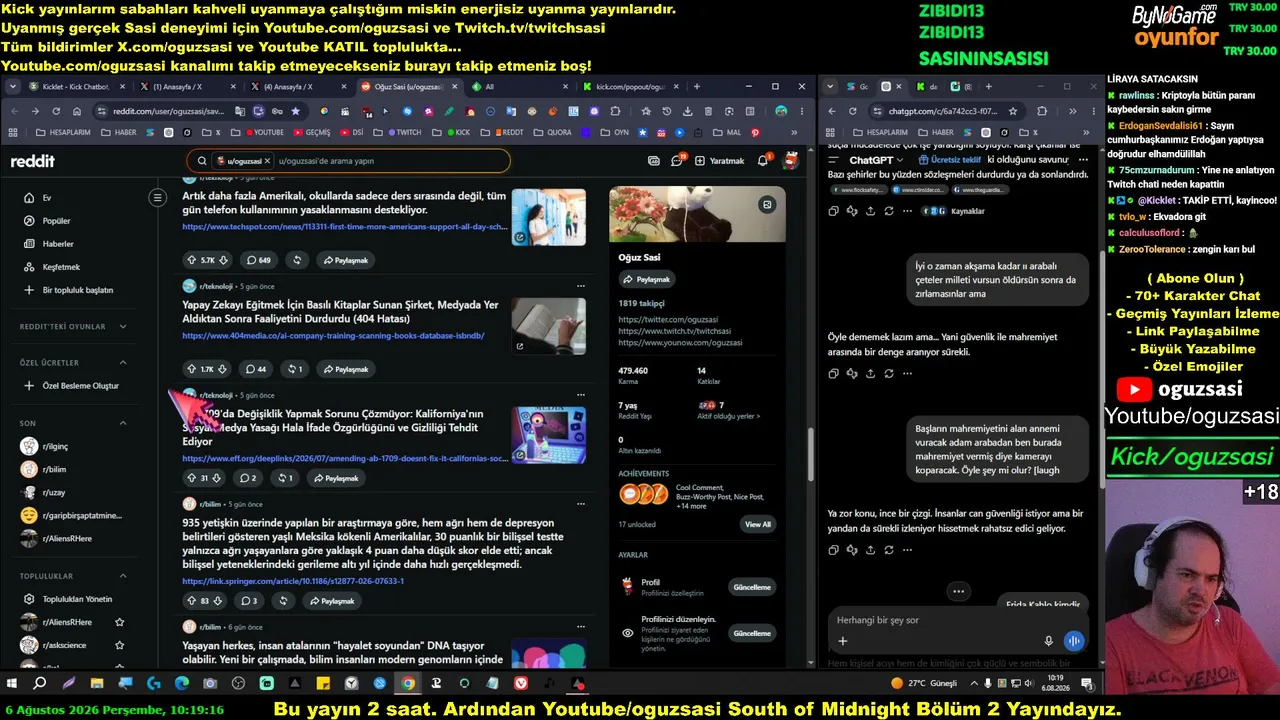
Task: Bookmark the Reddit page with star icon
Action: [x=295, y=111]
